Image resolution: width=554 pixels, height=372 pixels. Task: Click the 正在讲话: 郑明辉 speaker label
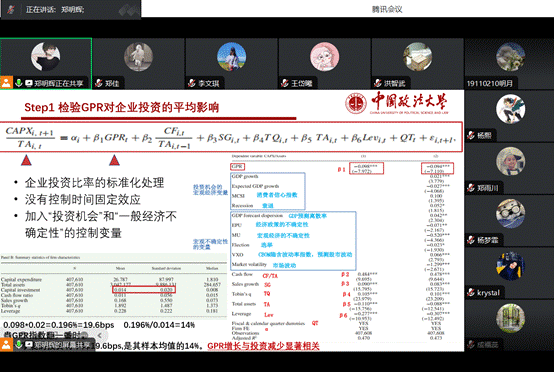click(x=55, y=10)
